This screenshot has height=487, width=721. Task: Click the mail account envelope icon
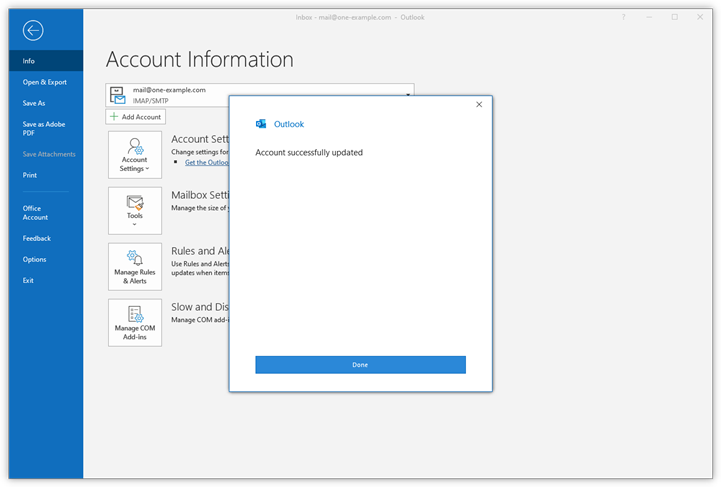point(118,95)
